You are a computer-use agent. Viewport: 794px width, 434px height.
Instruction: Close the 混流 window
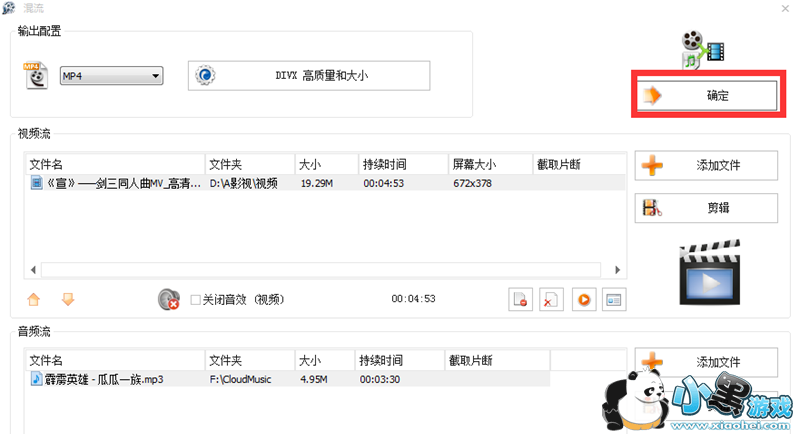tap(785, 8)
